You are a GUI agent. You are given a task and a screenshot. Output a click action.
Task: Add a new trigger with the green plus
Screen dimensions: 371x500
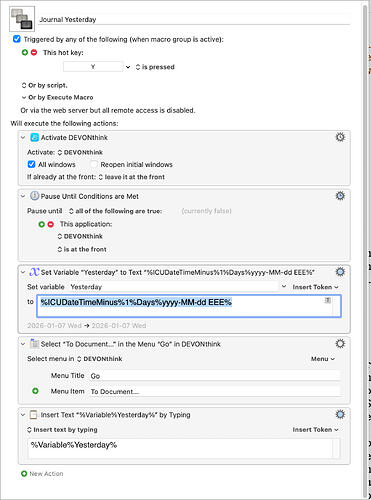coord(25,52)
